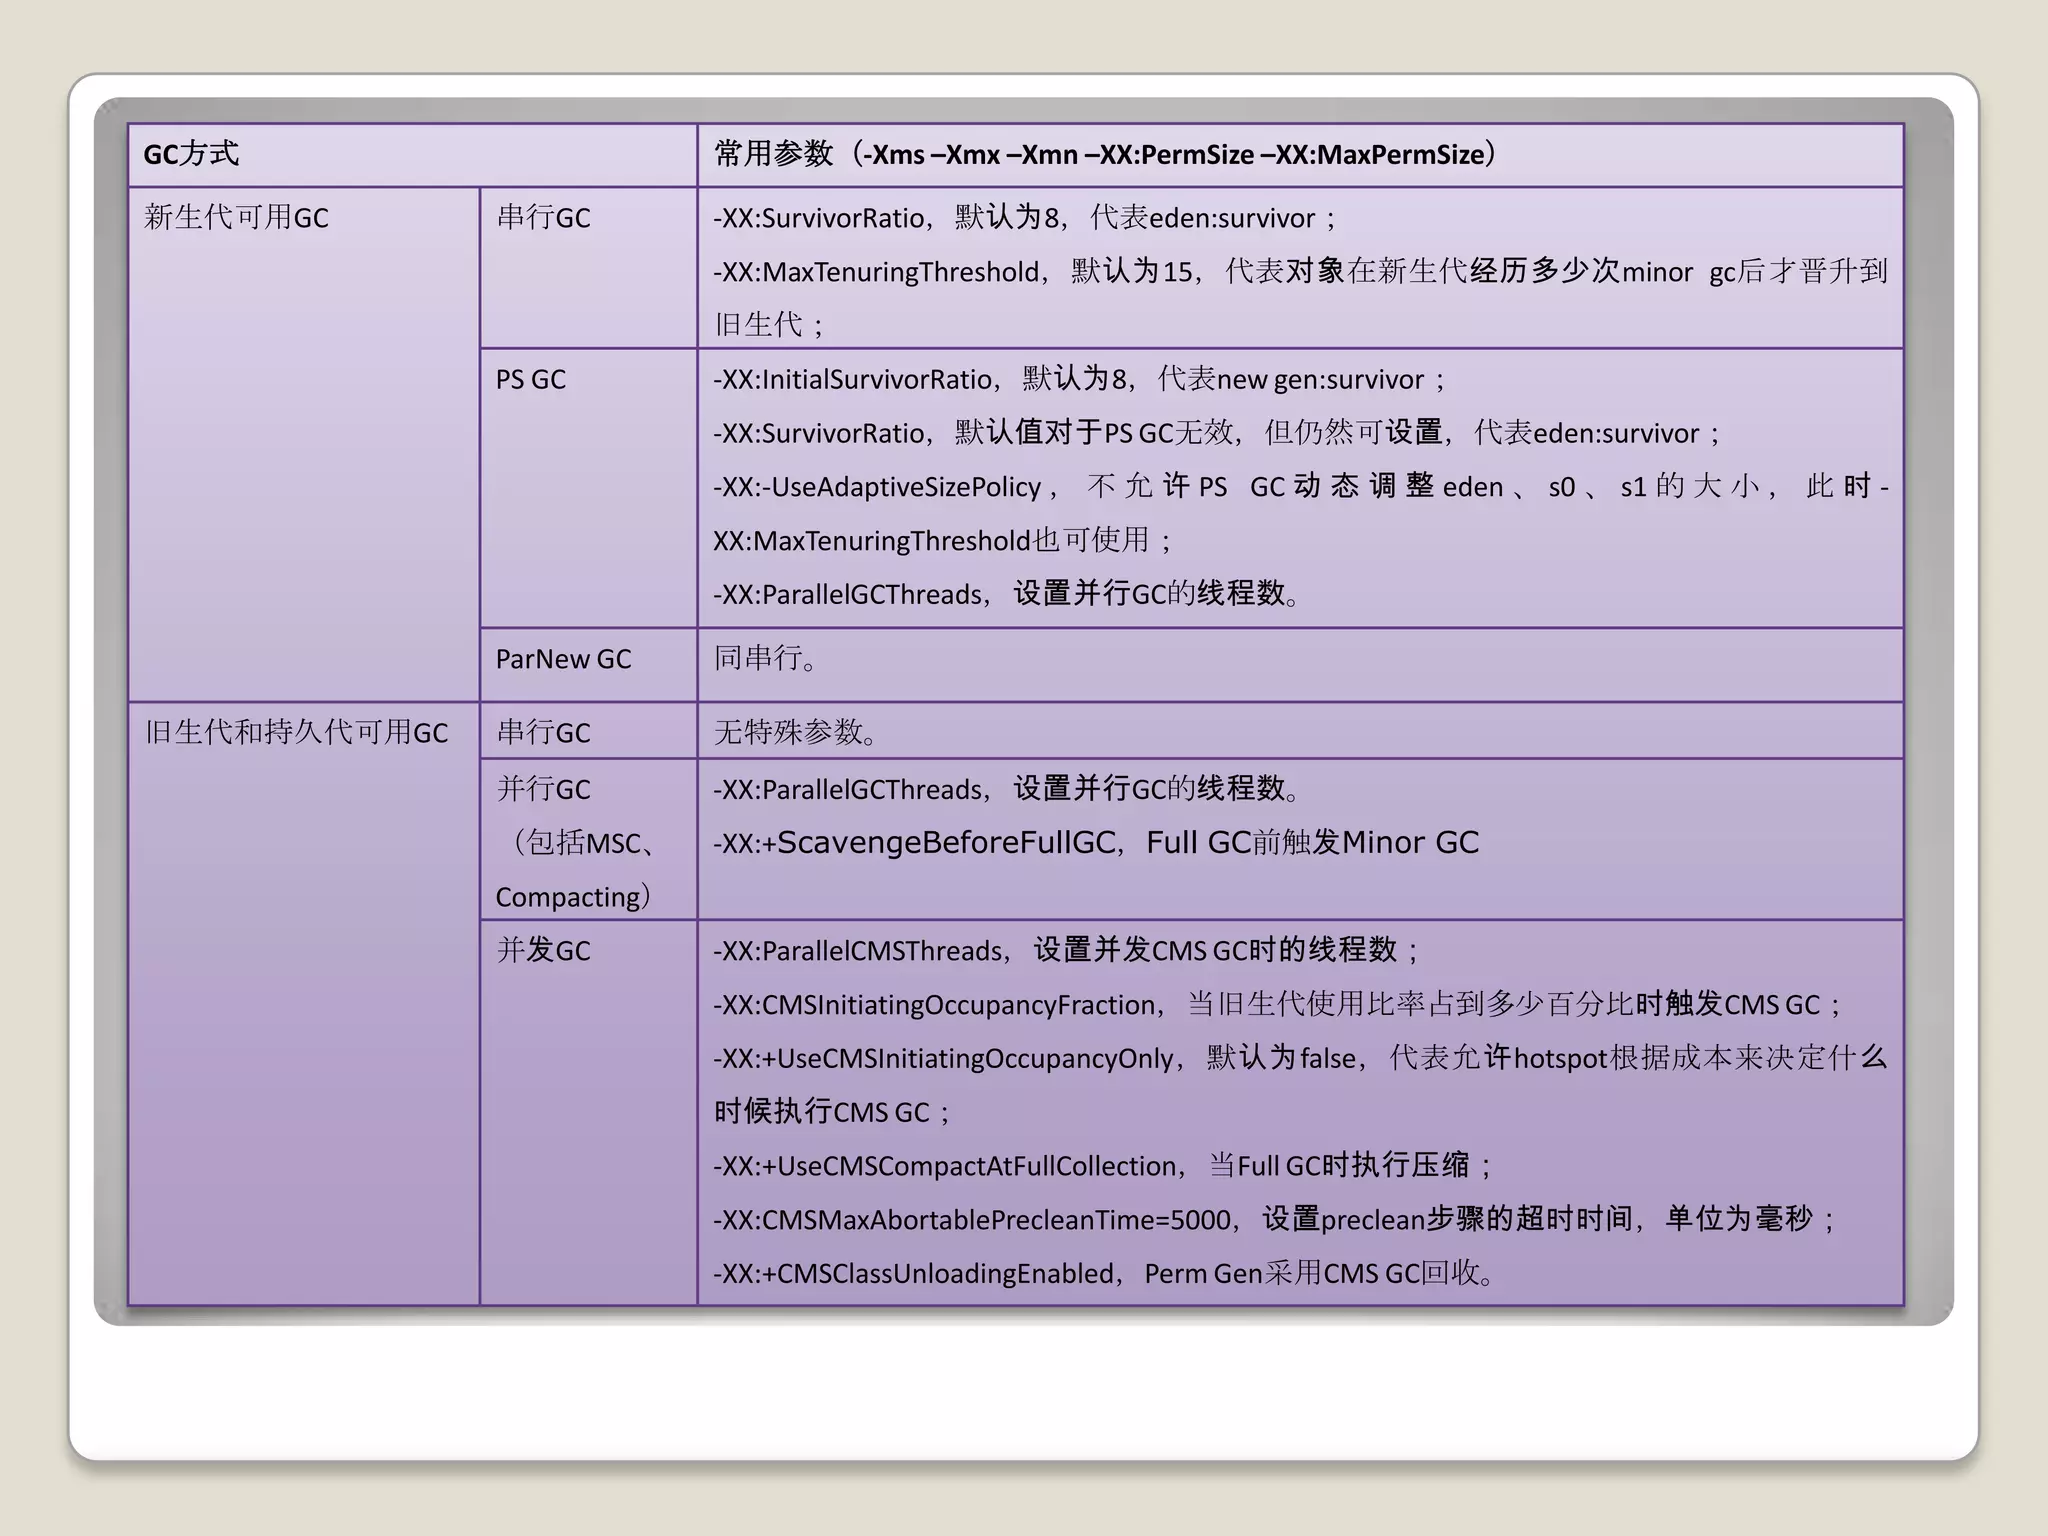The width and height of the screenshot is (2048, 1536).
Task: Click the '-XX:+UseCMSCompactAtFullCollection' line
Action: (x=1103, y=1166)
